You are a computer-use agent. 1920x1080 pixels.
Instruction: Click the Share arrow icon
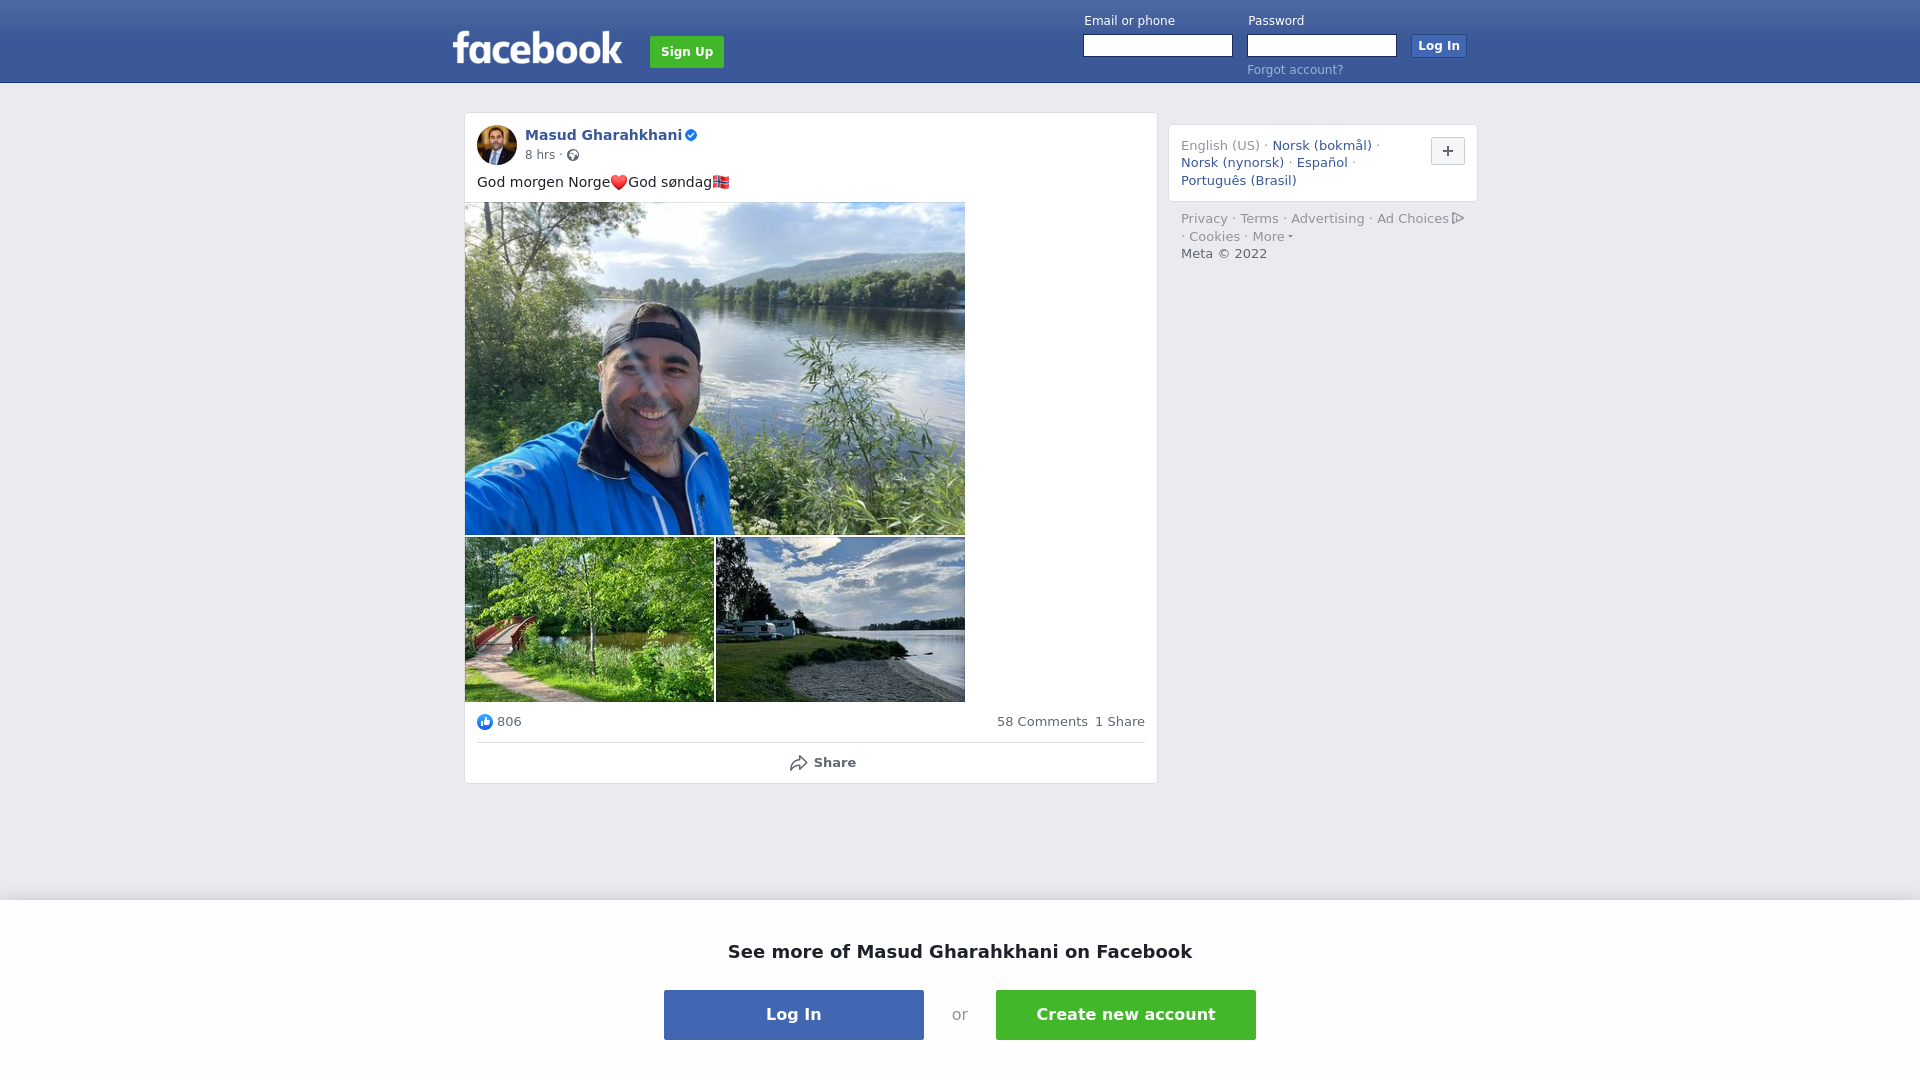[798, 763]
